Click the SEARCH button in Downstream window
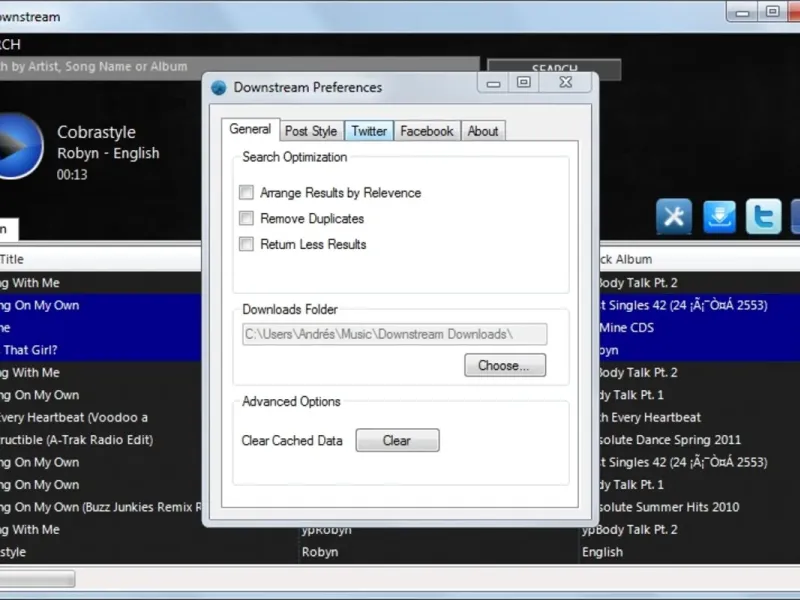 coord(554,69)
